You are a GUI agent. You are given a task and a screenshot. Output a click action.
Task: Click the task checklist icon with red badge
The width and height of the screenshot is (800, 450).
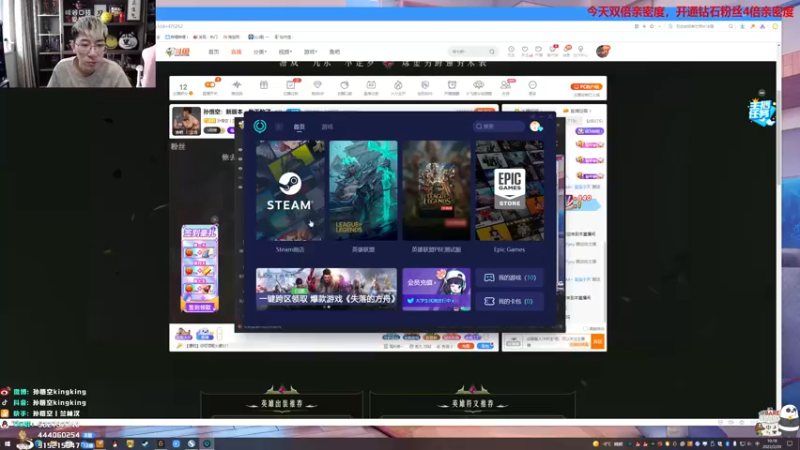291,85
